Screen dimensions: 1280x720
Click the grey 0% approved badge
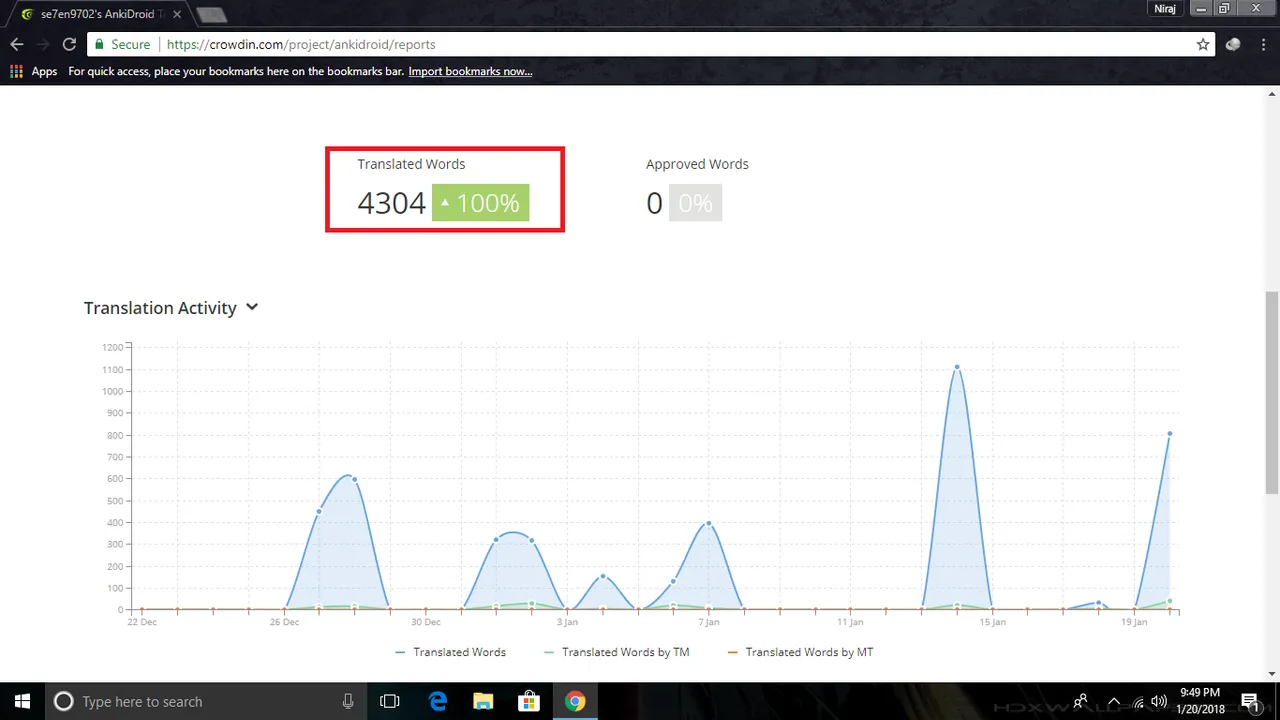point(695,203)
